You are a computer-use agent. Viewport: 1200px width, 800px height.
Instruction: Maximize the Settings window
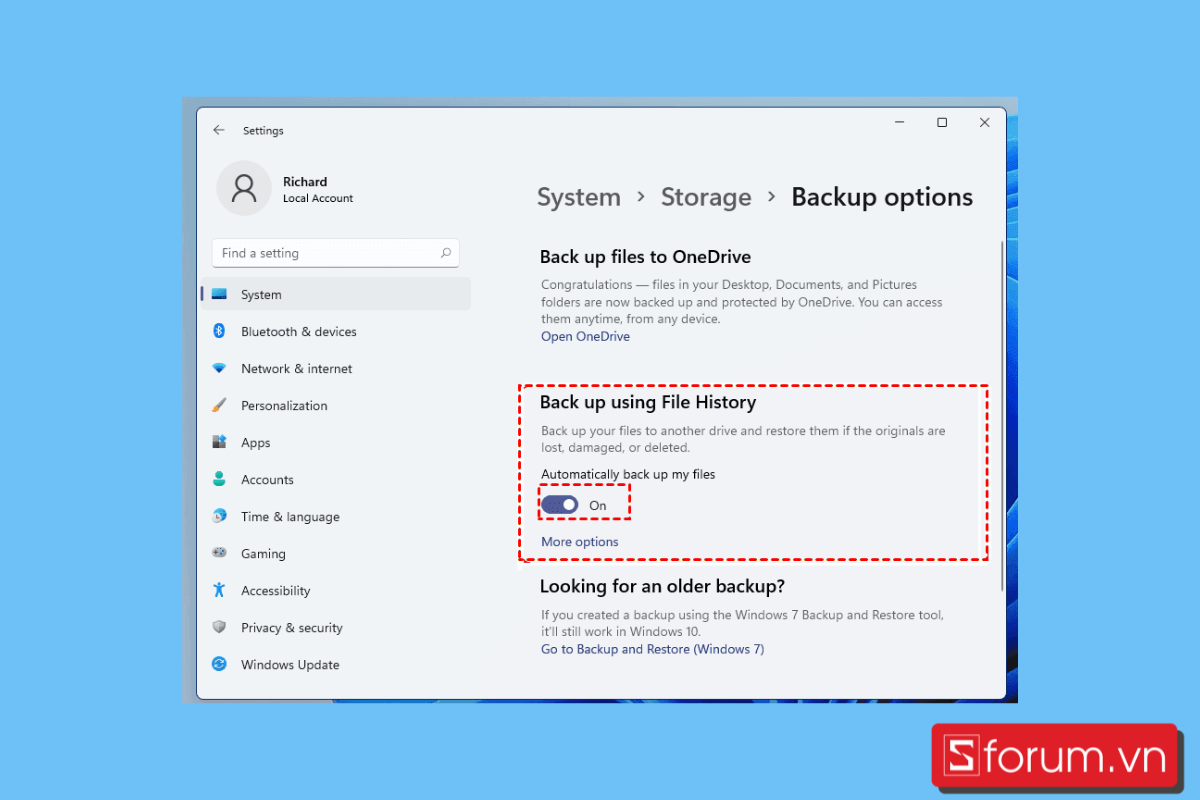click(941, 122)
